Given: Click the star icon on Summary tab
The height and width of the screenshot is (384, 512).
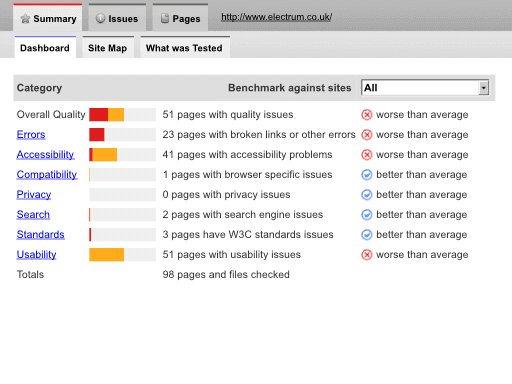Looking at the screenshot, I should click(x=25, y=19).
